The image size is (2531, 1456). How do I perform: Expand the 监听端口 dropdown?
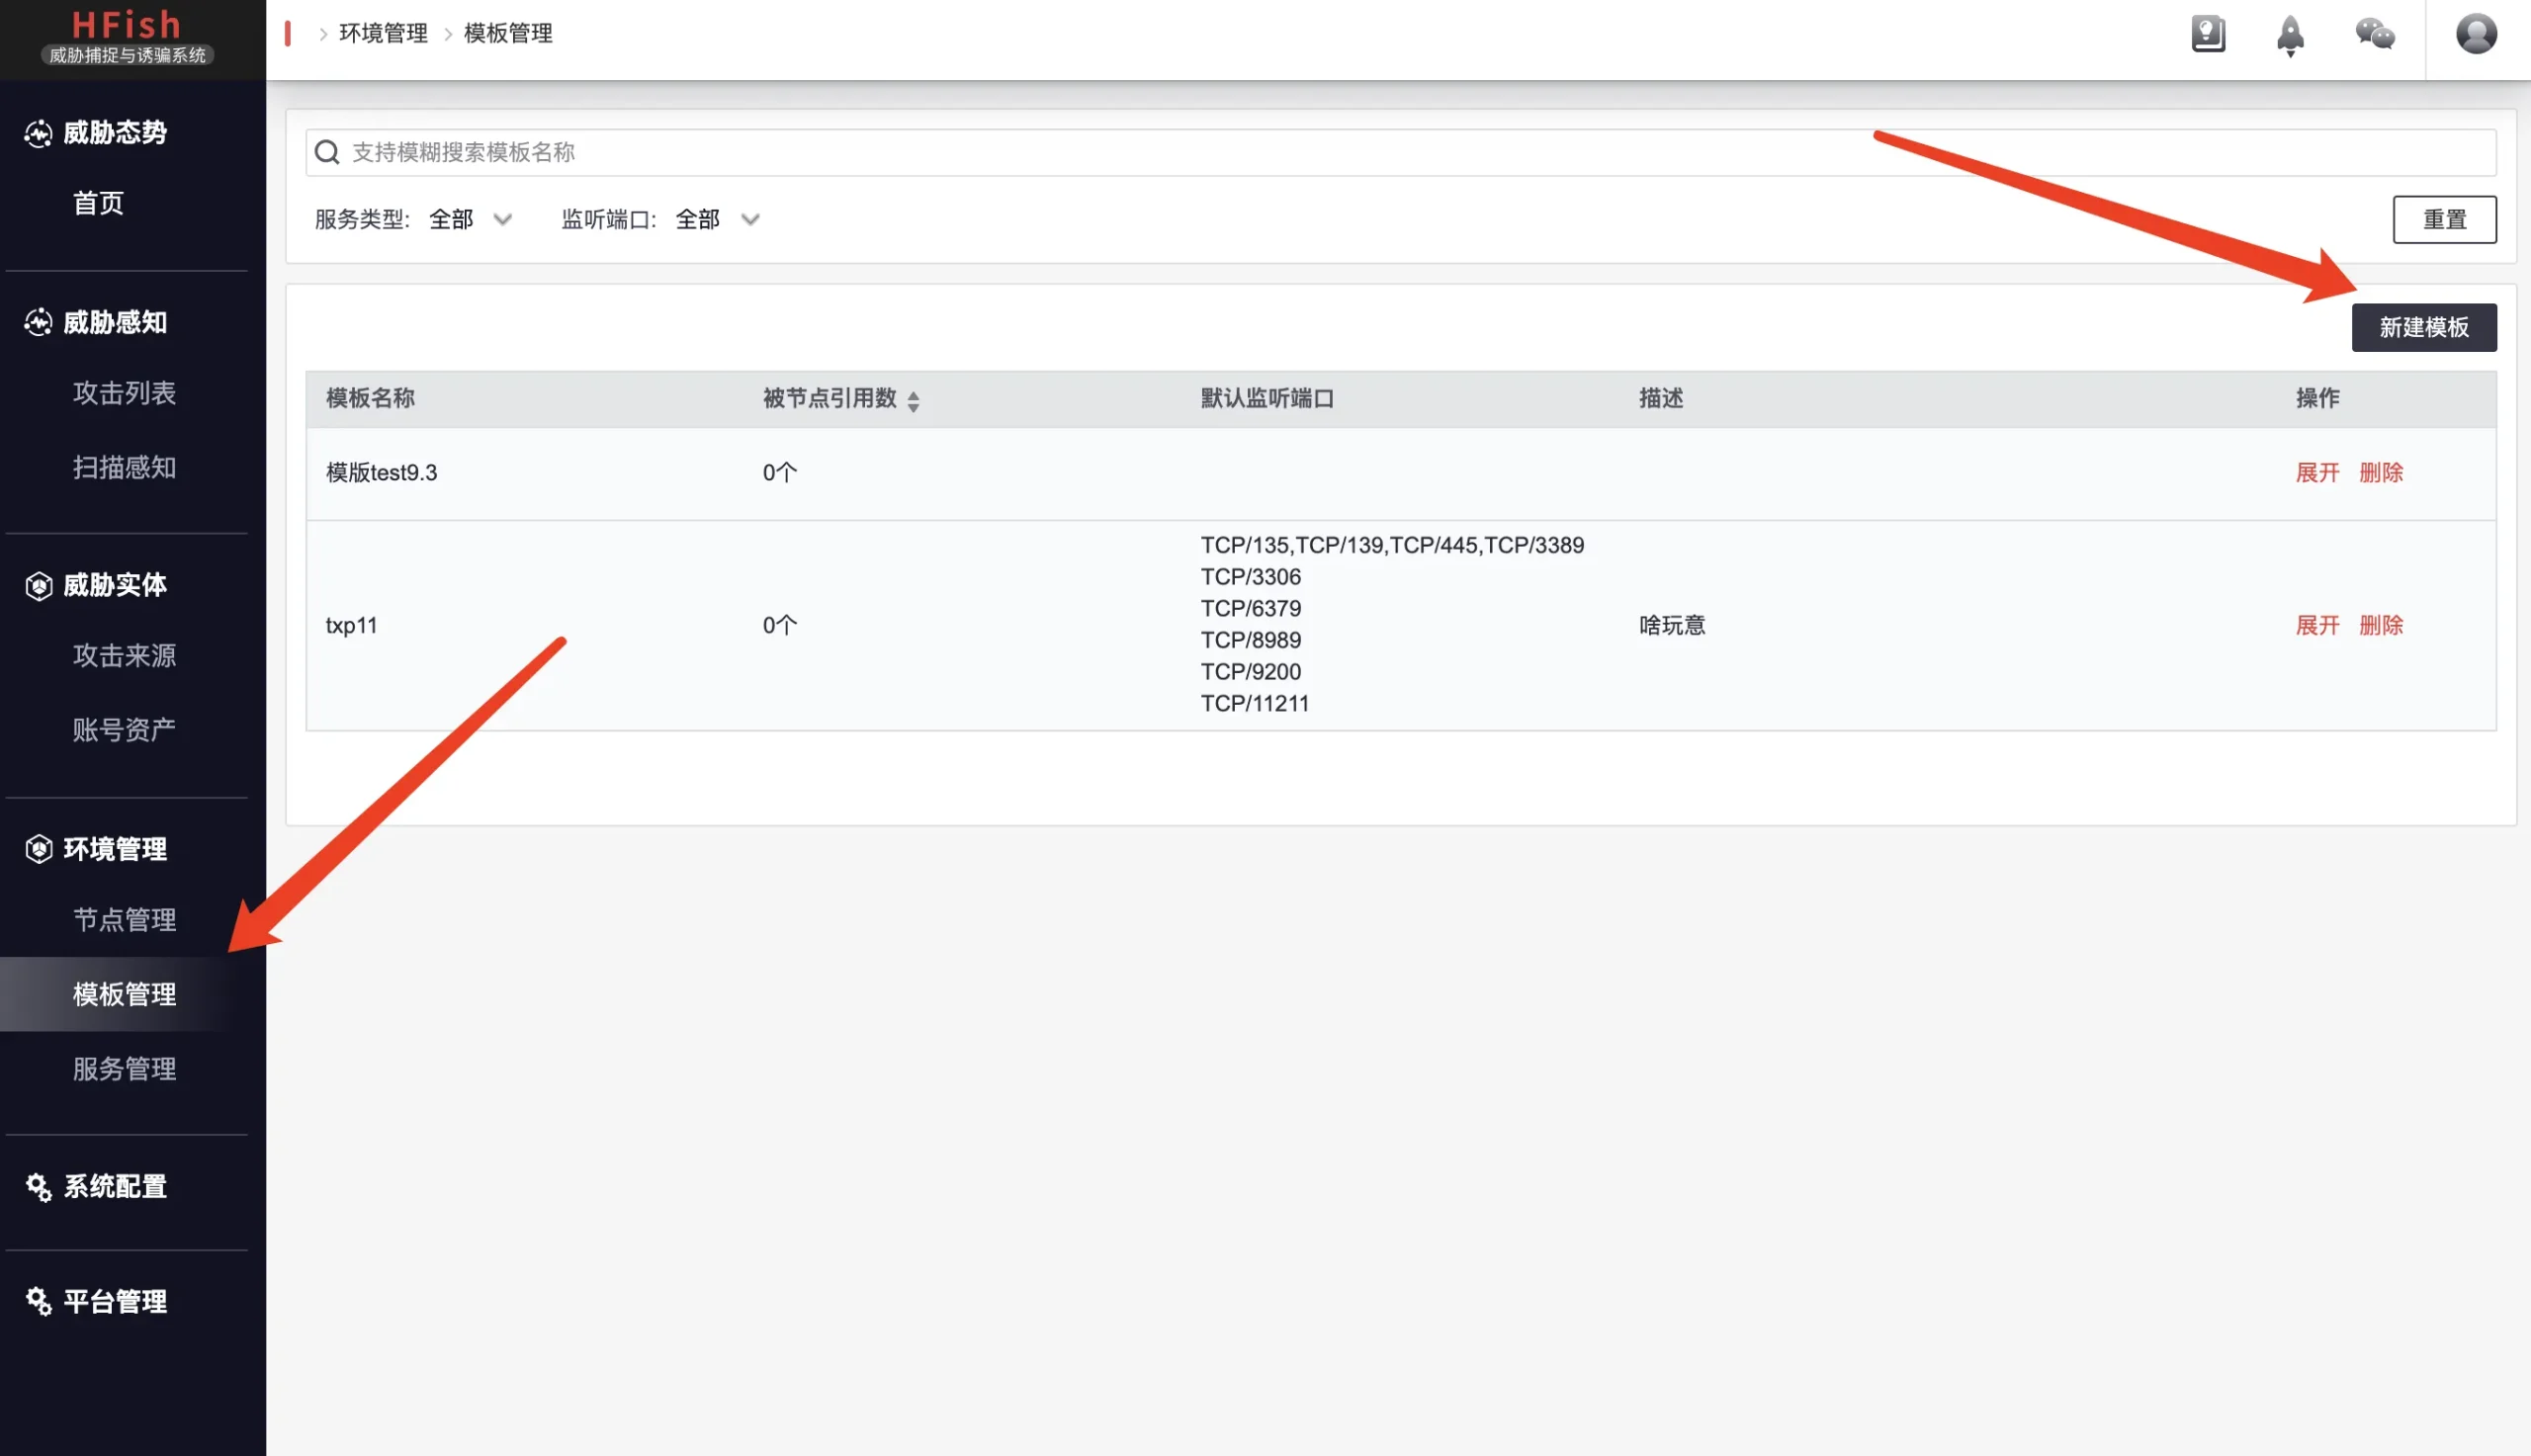click(718, 219)
